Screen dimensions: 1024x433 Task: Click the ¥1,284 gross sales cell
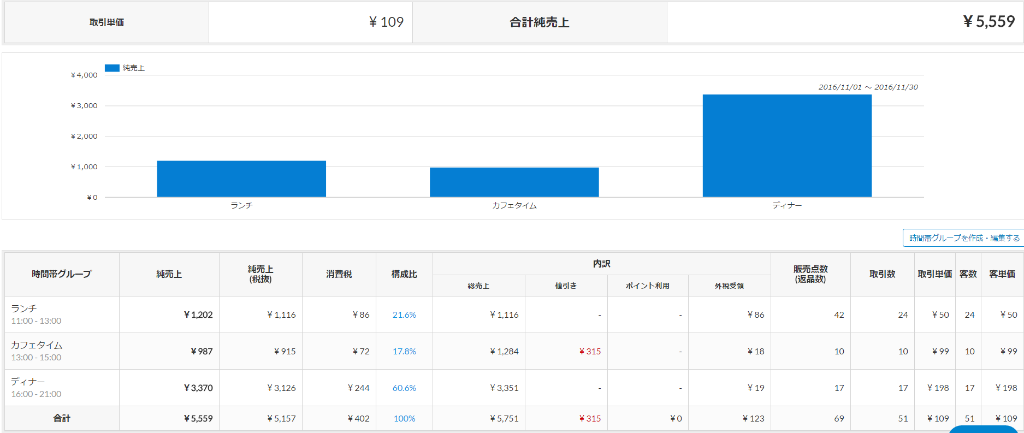pyautogui.click(x=504, y=351)
